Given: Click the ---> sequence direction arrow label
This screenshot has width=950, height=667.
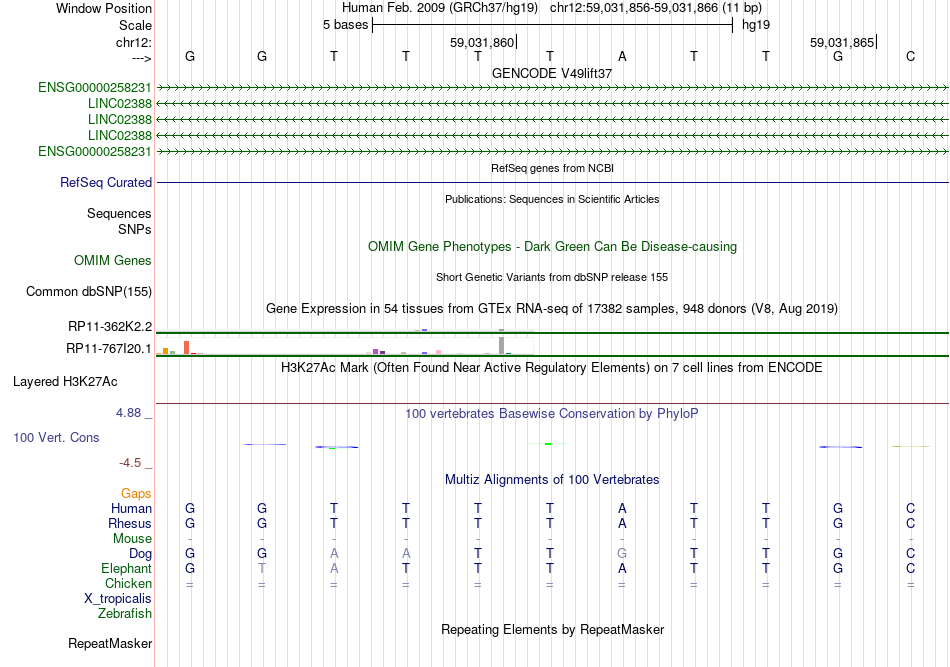Looking at the screenshot, I should (141, 58).
